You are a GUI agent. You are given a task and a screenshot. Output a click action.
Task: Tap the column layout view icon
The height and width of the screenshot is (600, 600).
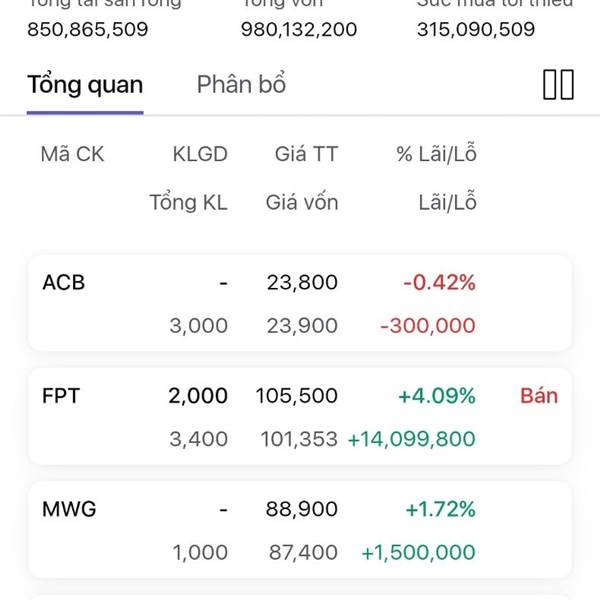click(558, 85)
